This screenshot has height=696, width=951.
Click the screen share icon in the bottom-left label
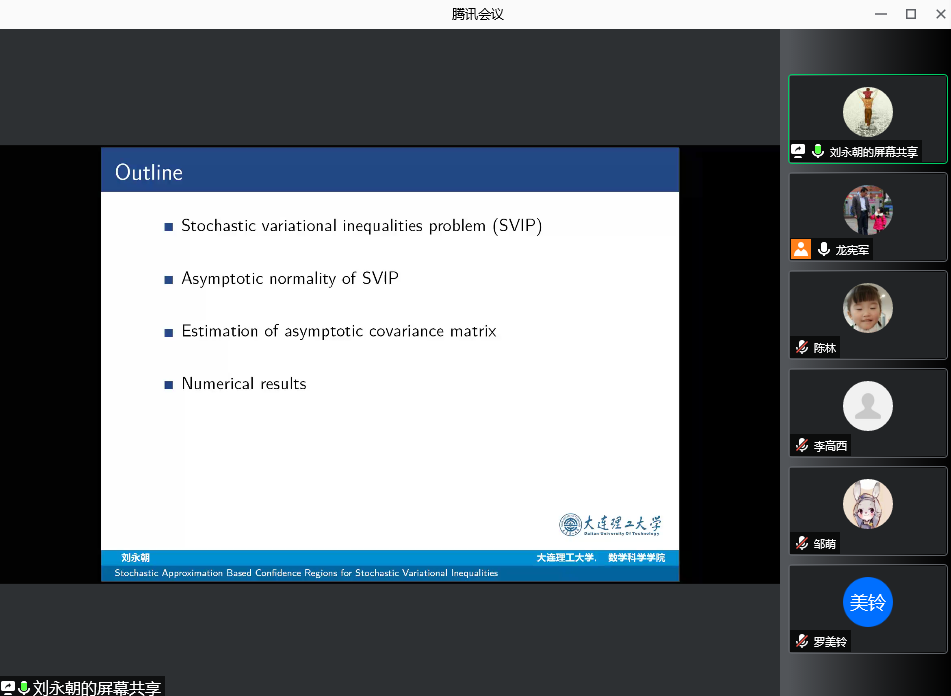tap(8, 688)
